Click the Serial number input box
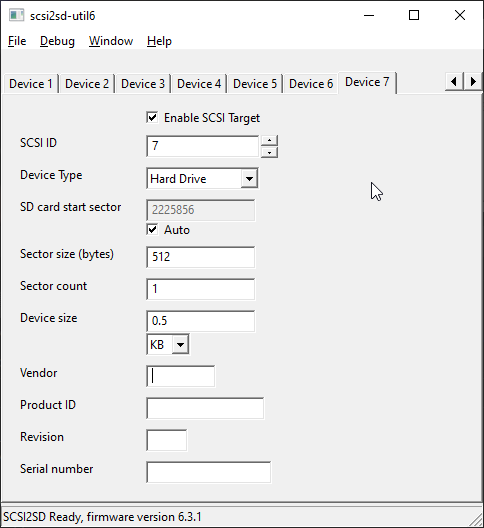 (x=208, y=472)
